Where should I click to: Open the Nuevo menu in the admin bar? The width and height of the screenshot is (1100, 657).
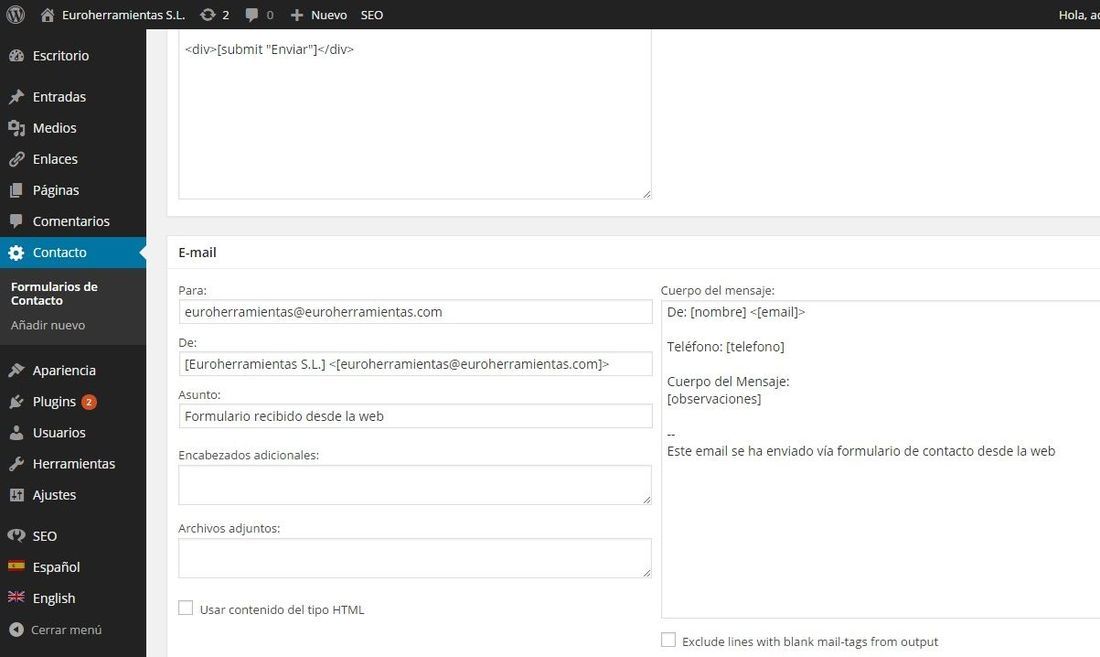329,15
